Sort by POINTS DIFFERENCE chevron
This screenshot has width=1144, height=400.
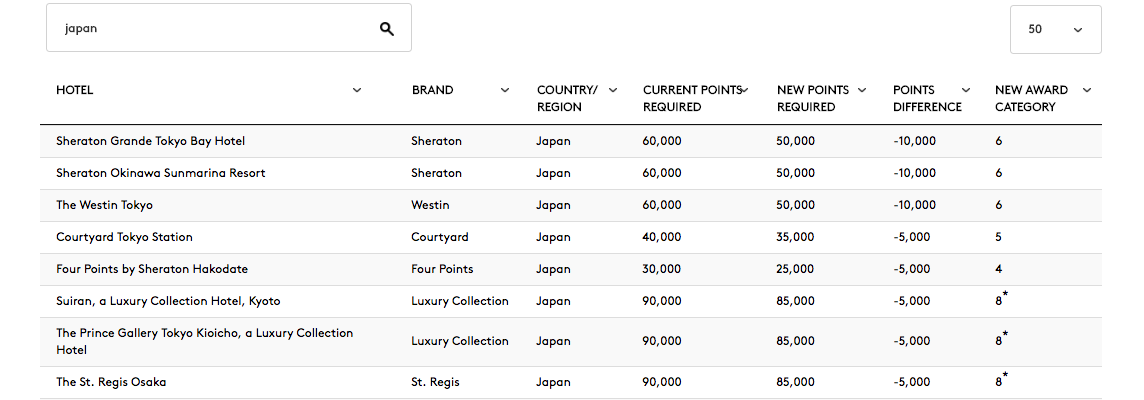966,91
